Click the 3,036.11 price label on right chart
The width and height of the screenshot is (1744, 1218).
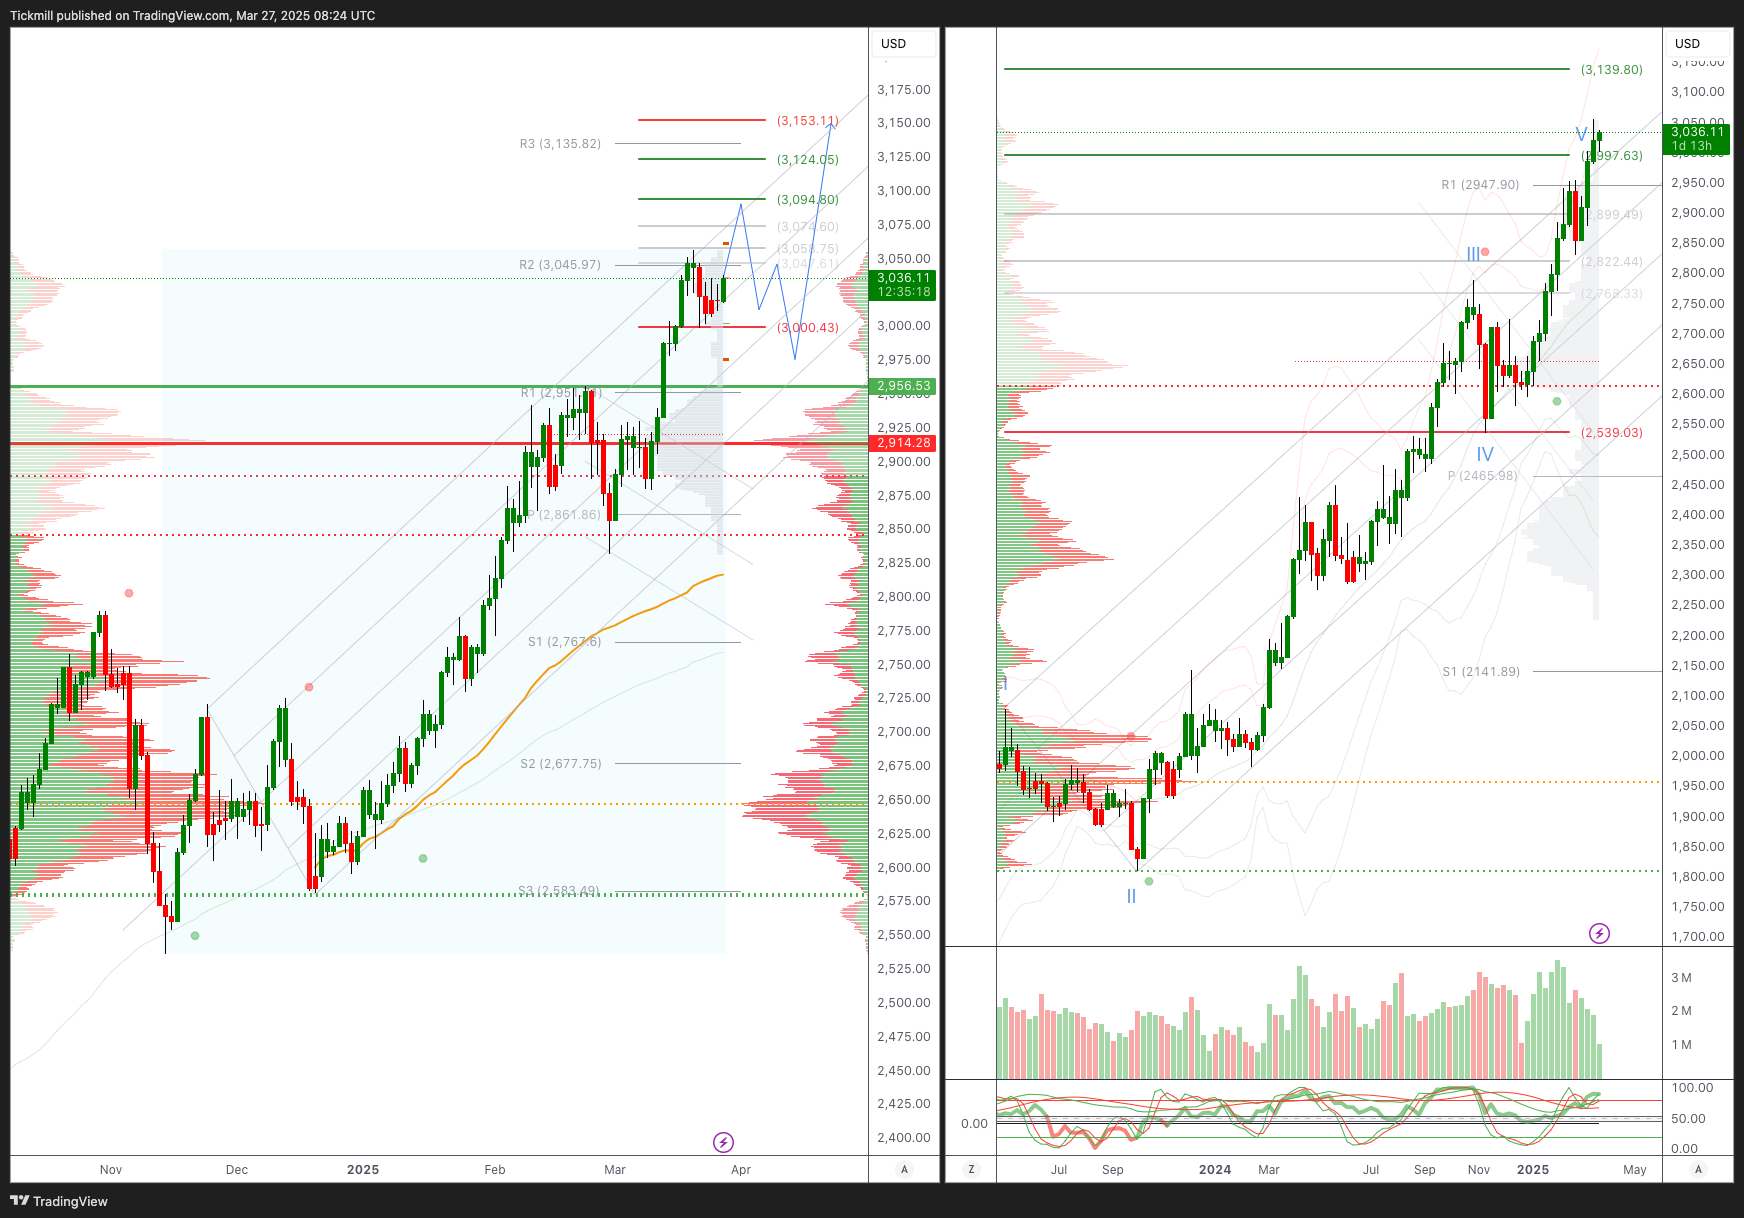pos(1697,139)
